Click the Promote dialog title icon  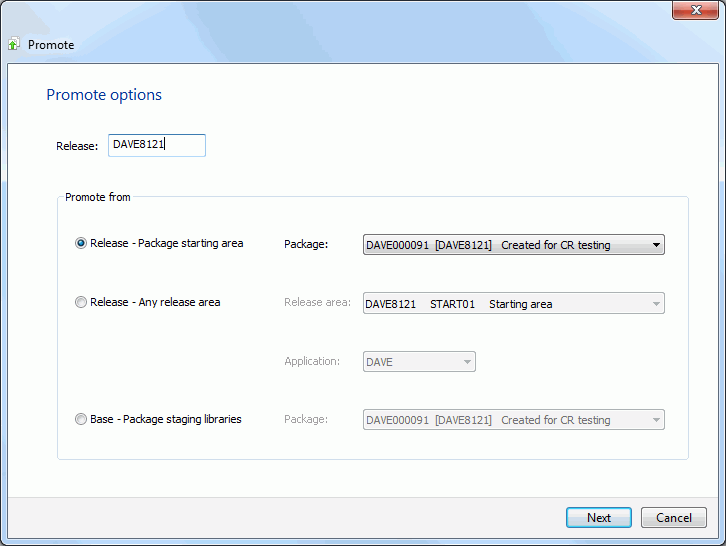[14, 44]
